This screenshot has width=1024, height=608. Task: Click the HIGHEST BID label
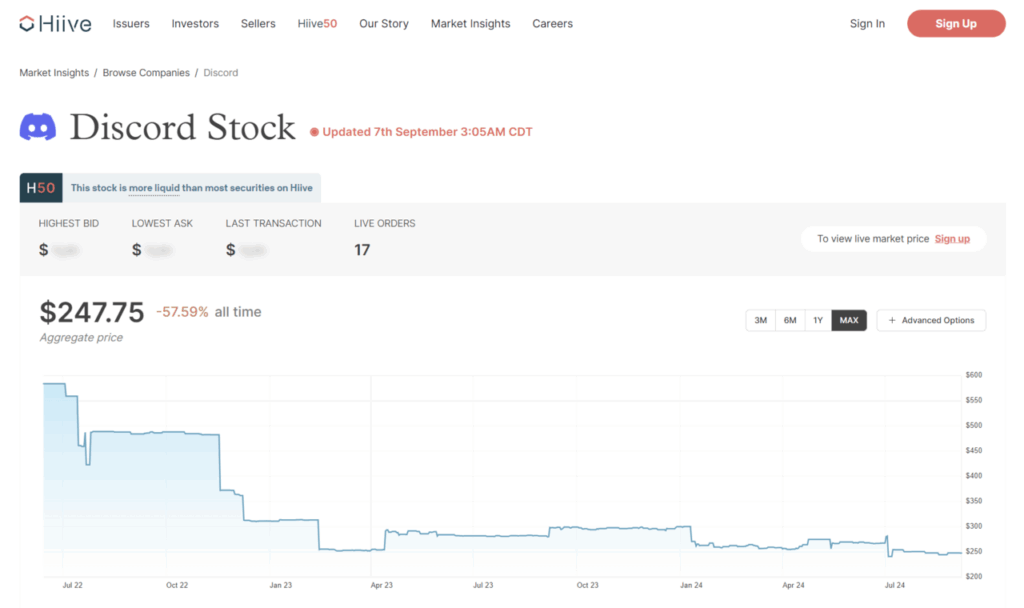point(69,223)
